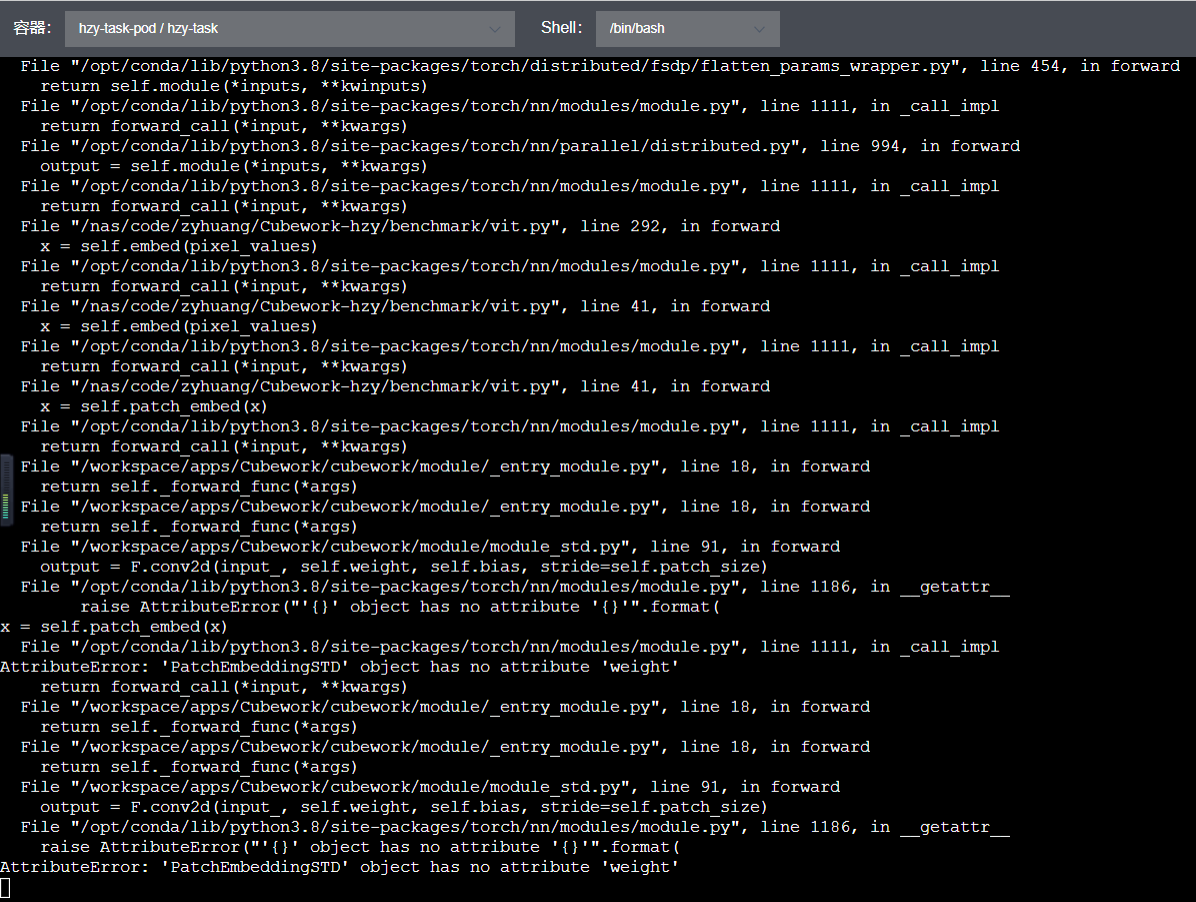This screenshot has width=1196, height=902.
Task: Click the terminal cursor block at bottom
Action: [6, 887]
